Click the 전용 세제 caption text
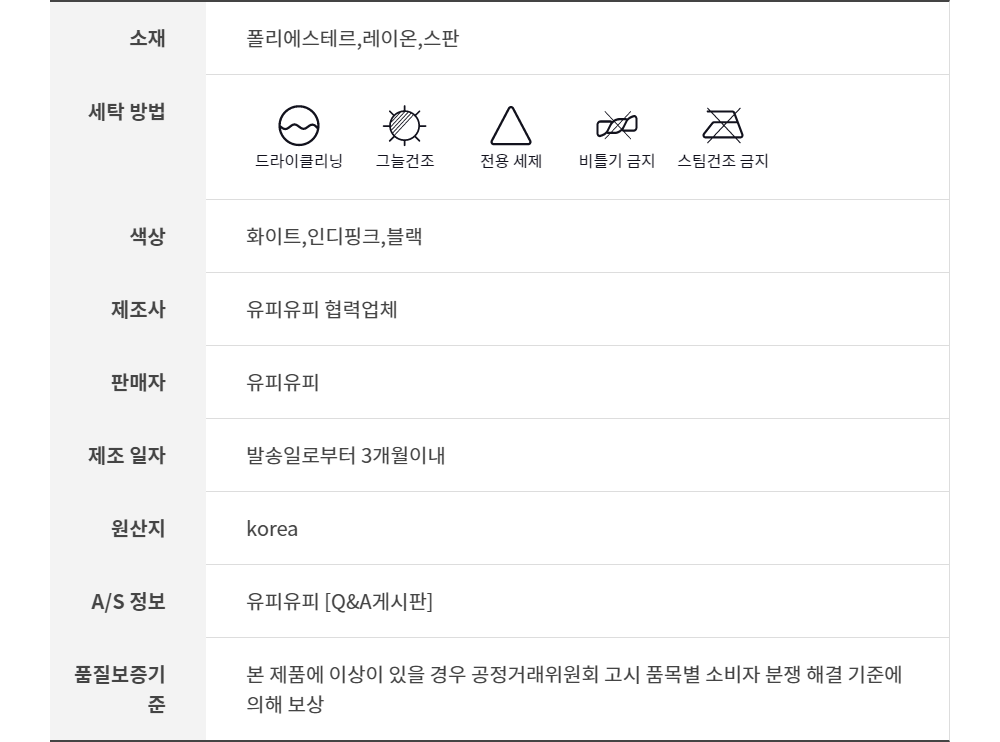This screenshot has height=742, width=1000. [x=511, y=161]
